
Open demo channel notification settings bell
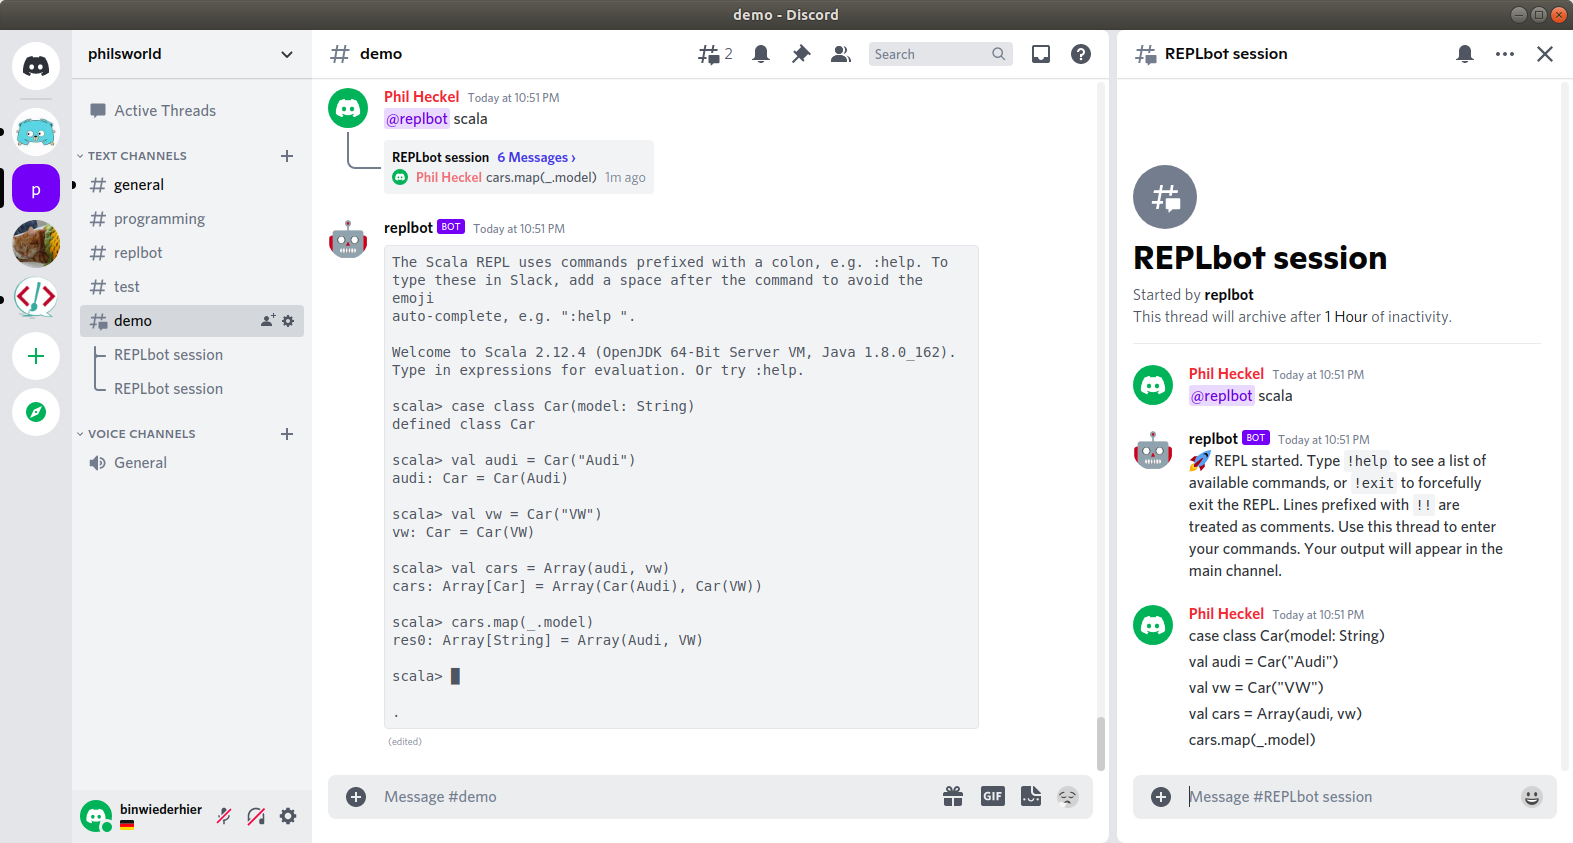761,54
